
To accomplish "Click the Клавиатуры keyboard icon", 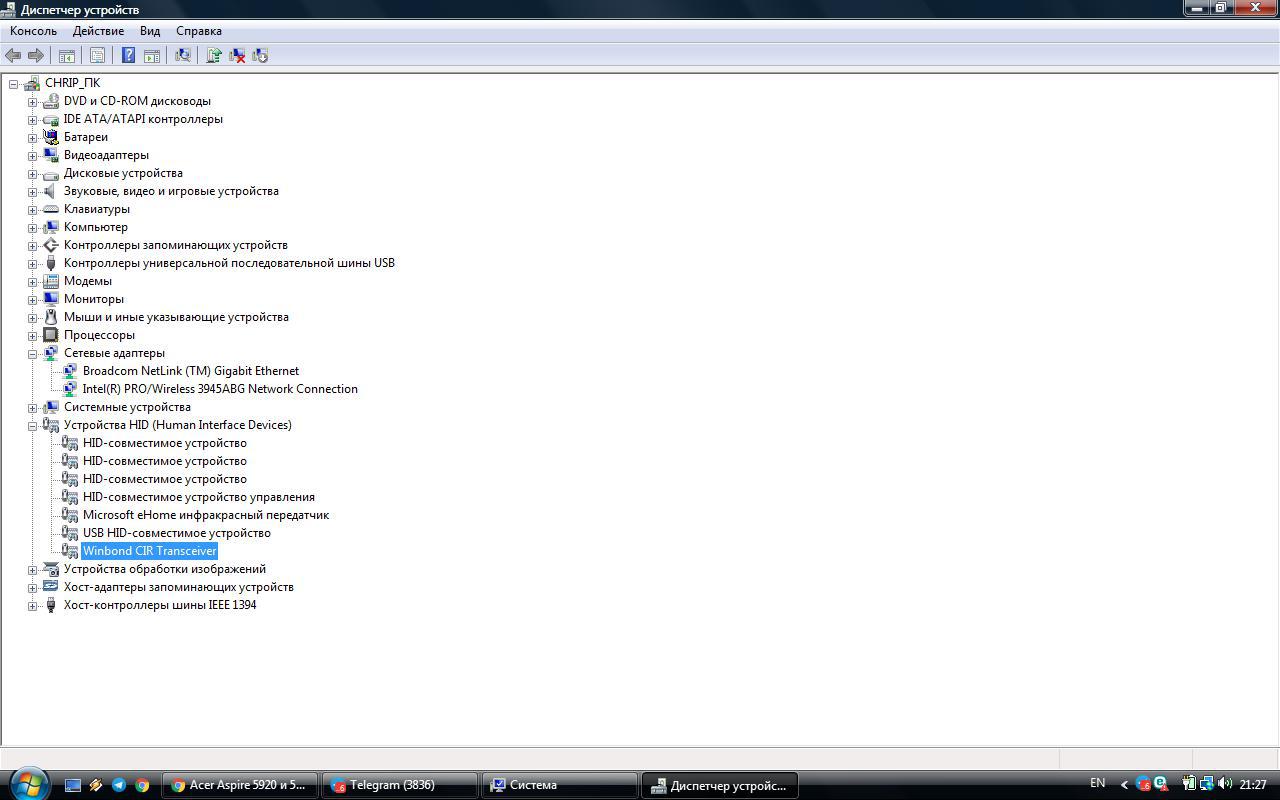I will 51,209.
